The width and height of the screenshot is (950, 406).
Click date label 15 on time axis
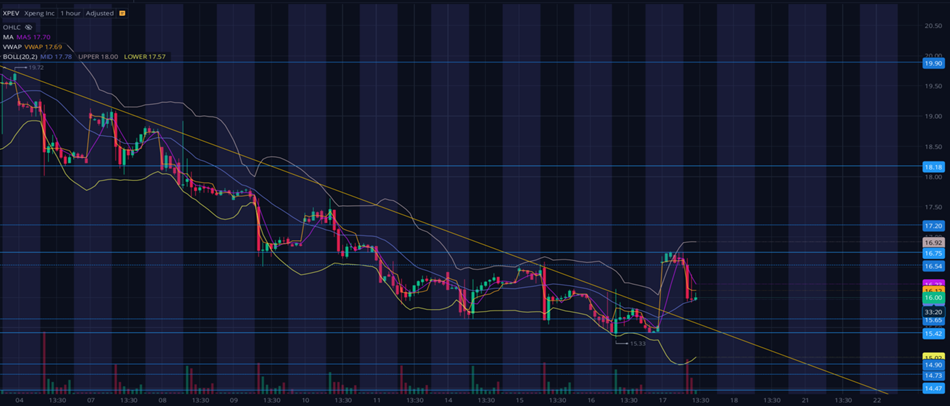click(x=519, y=400)
